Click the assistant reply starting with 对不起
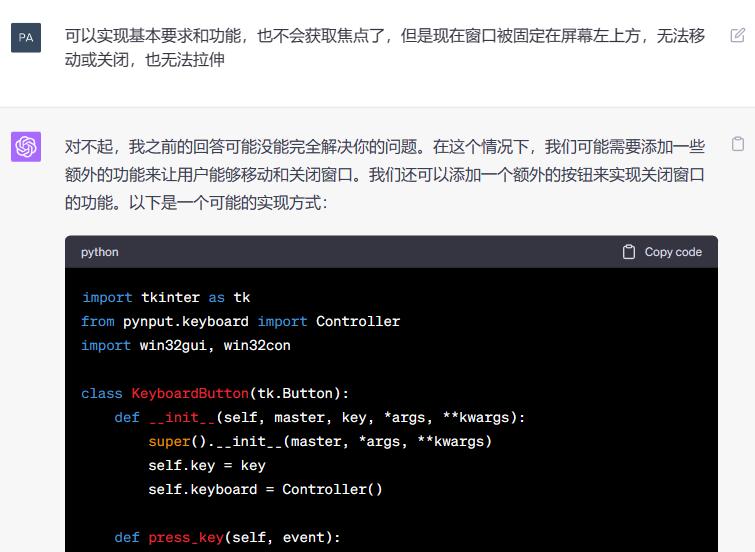 pyautogui.click(x=385, y=174)
